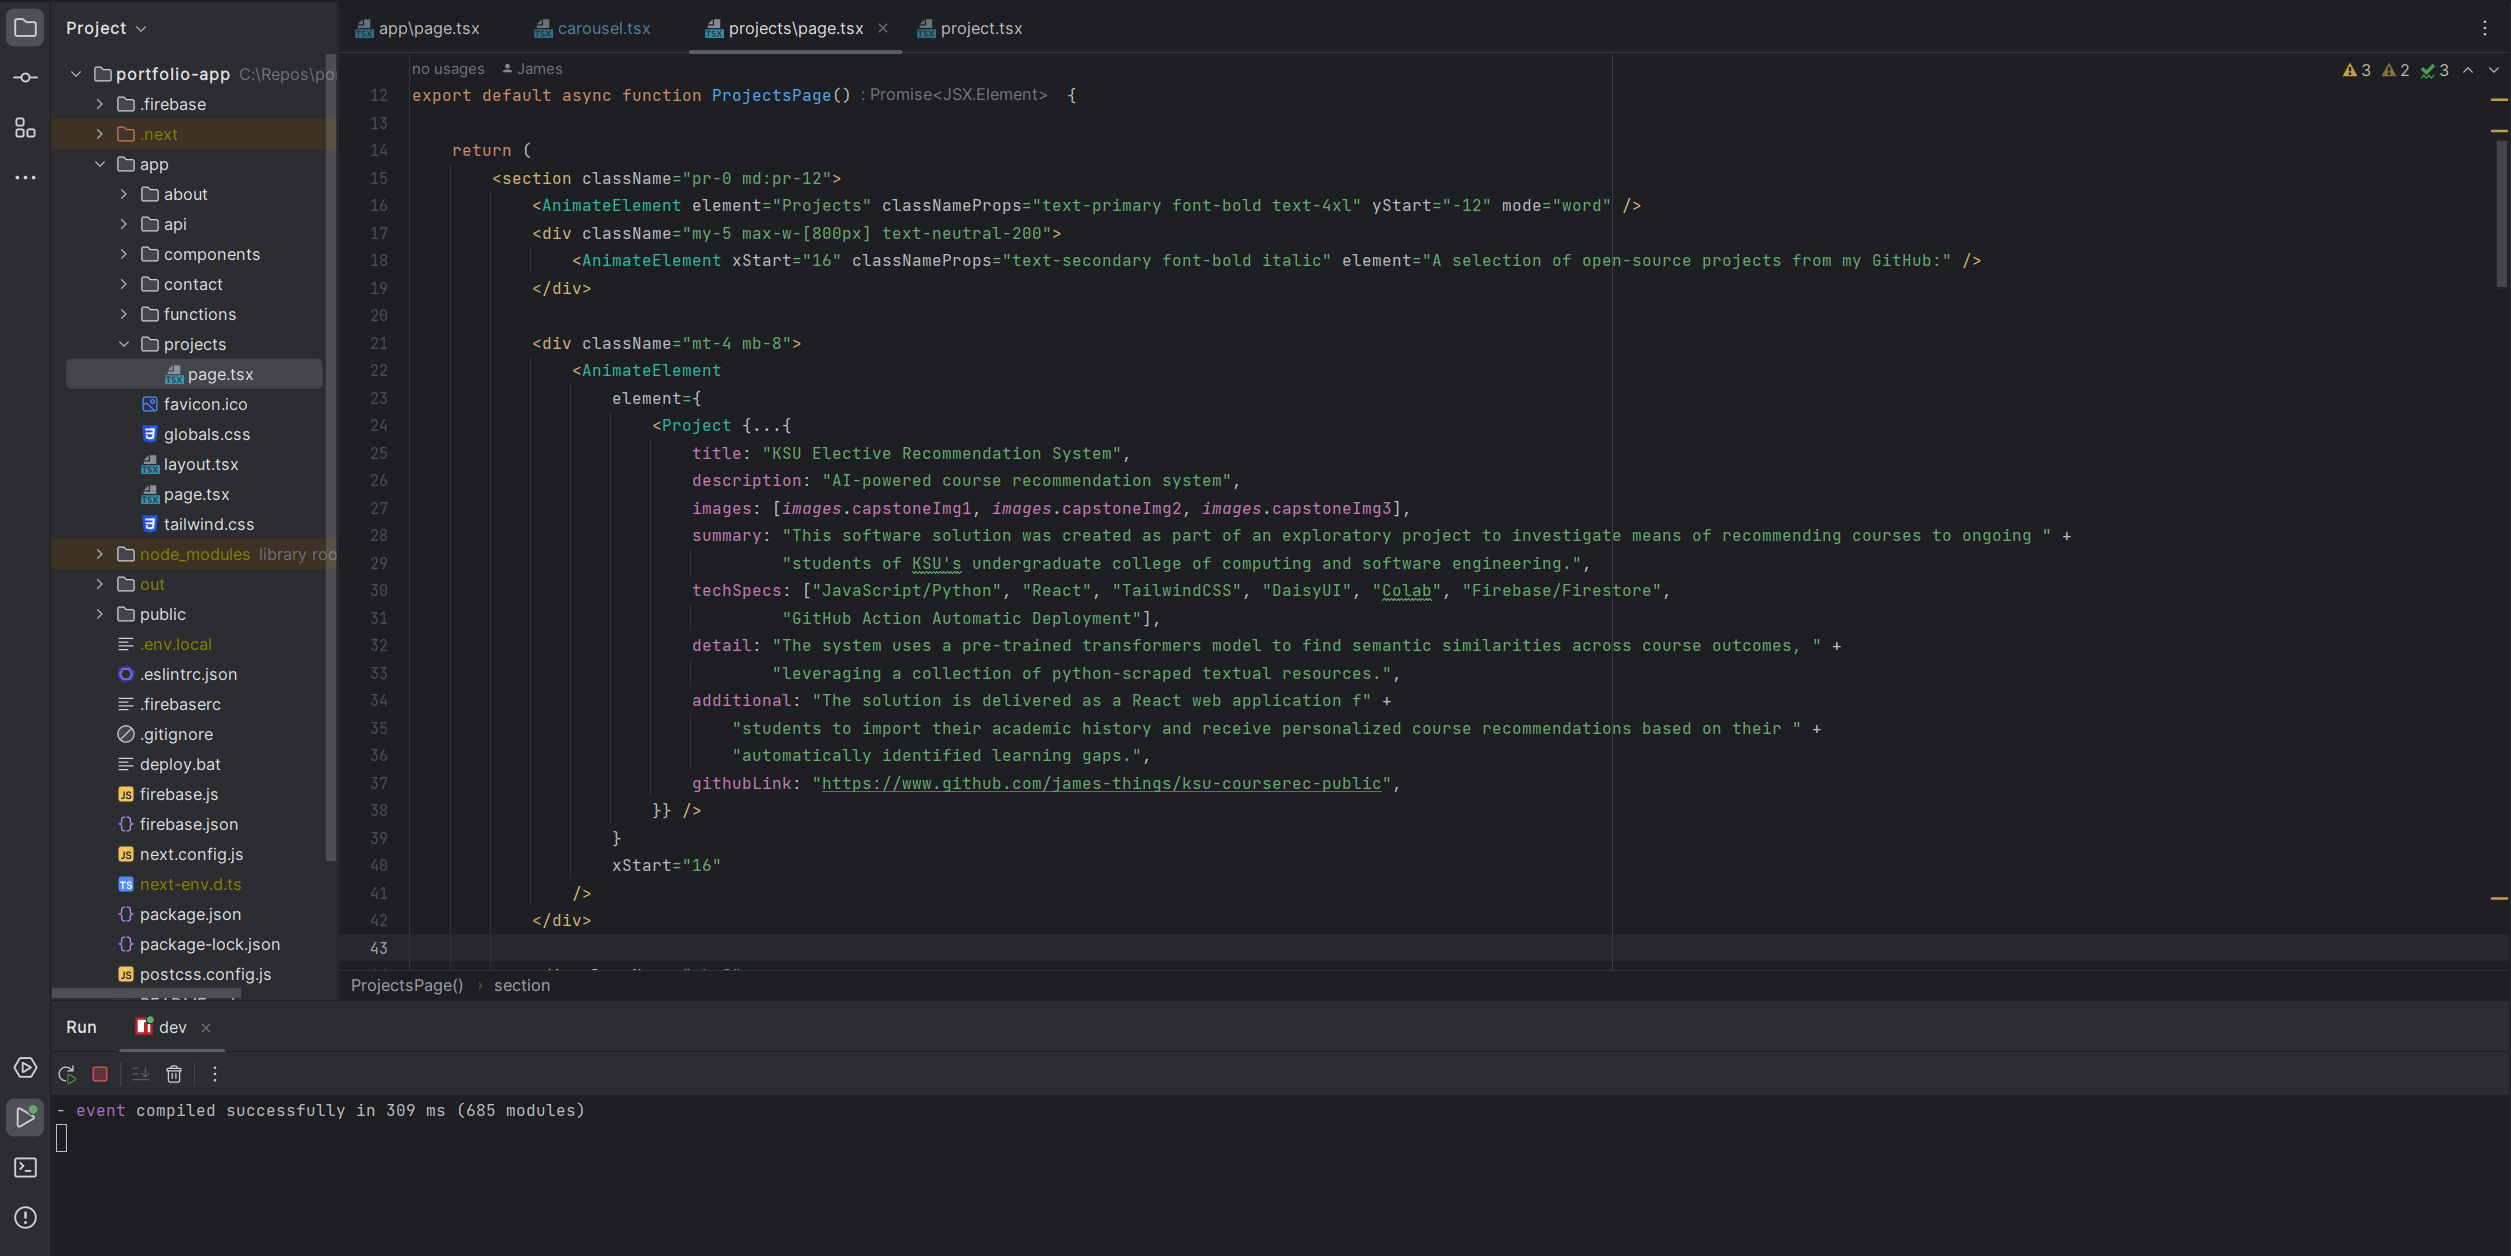Open the Project tool window icon

pos(25,28)
